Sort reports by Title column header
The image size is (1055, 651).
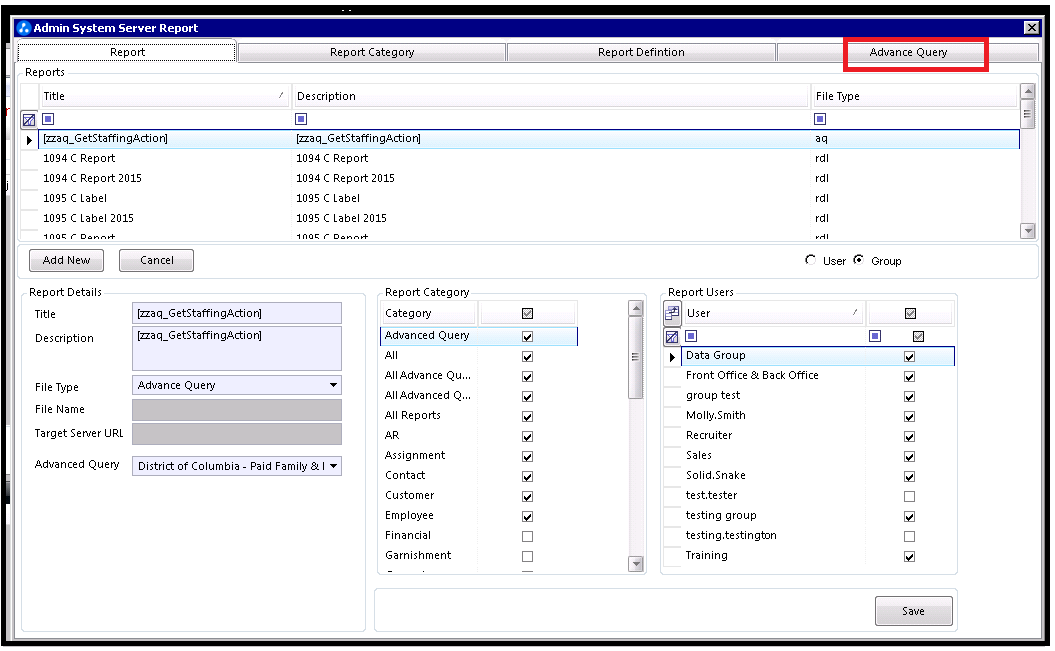[164, 96]
